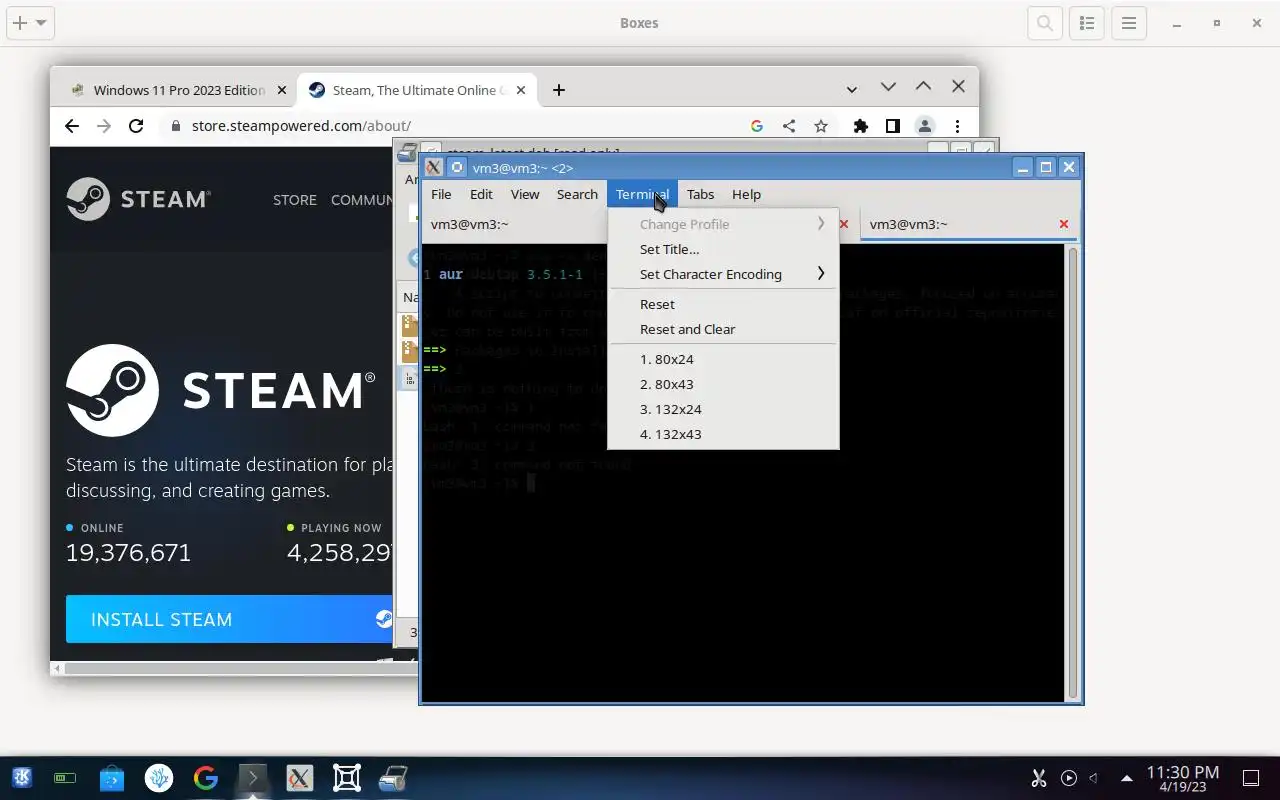Open the browser three-dot menu
The height and width of the screenshot is (800, 1280).
coord(957,126)
